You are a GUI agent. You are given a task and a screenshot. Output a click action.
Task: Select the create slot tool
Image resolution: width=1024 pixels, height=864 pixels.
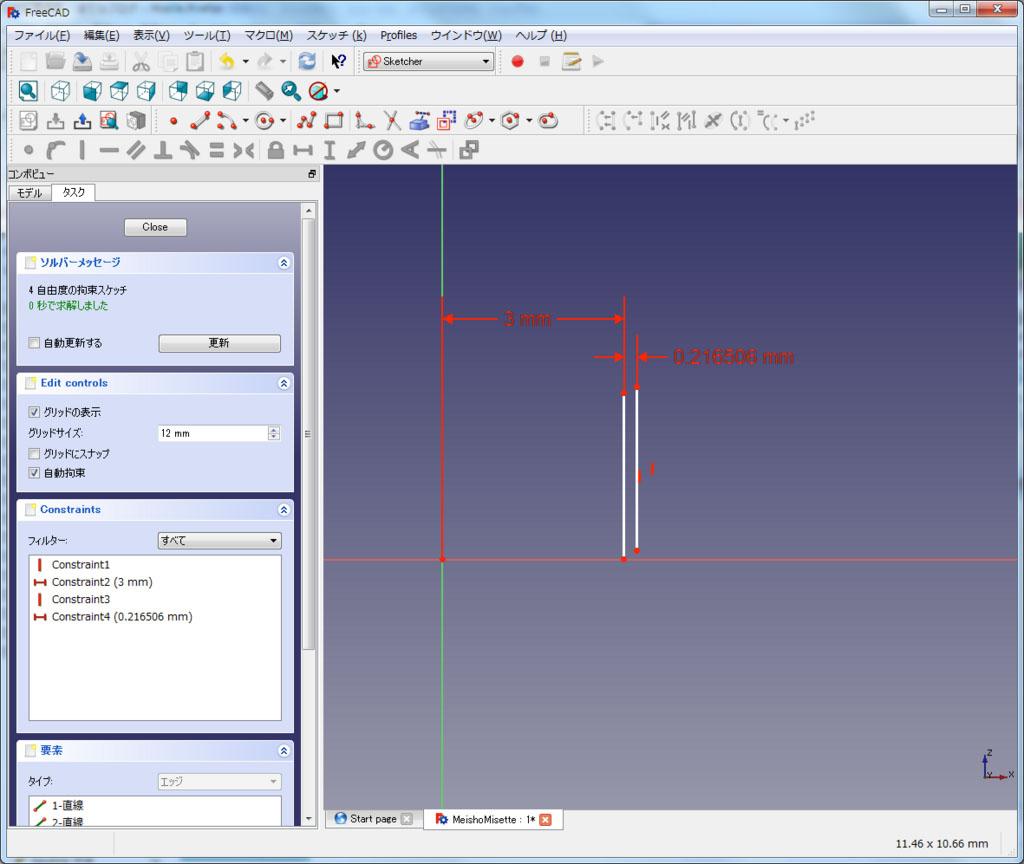(548, 121)
